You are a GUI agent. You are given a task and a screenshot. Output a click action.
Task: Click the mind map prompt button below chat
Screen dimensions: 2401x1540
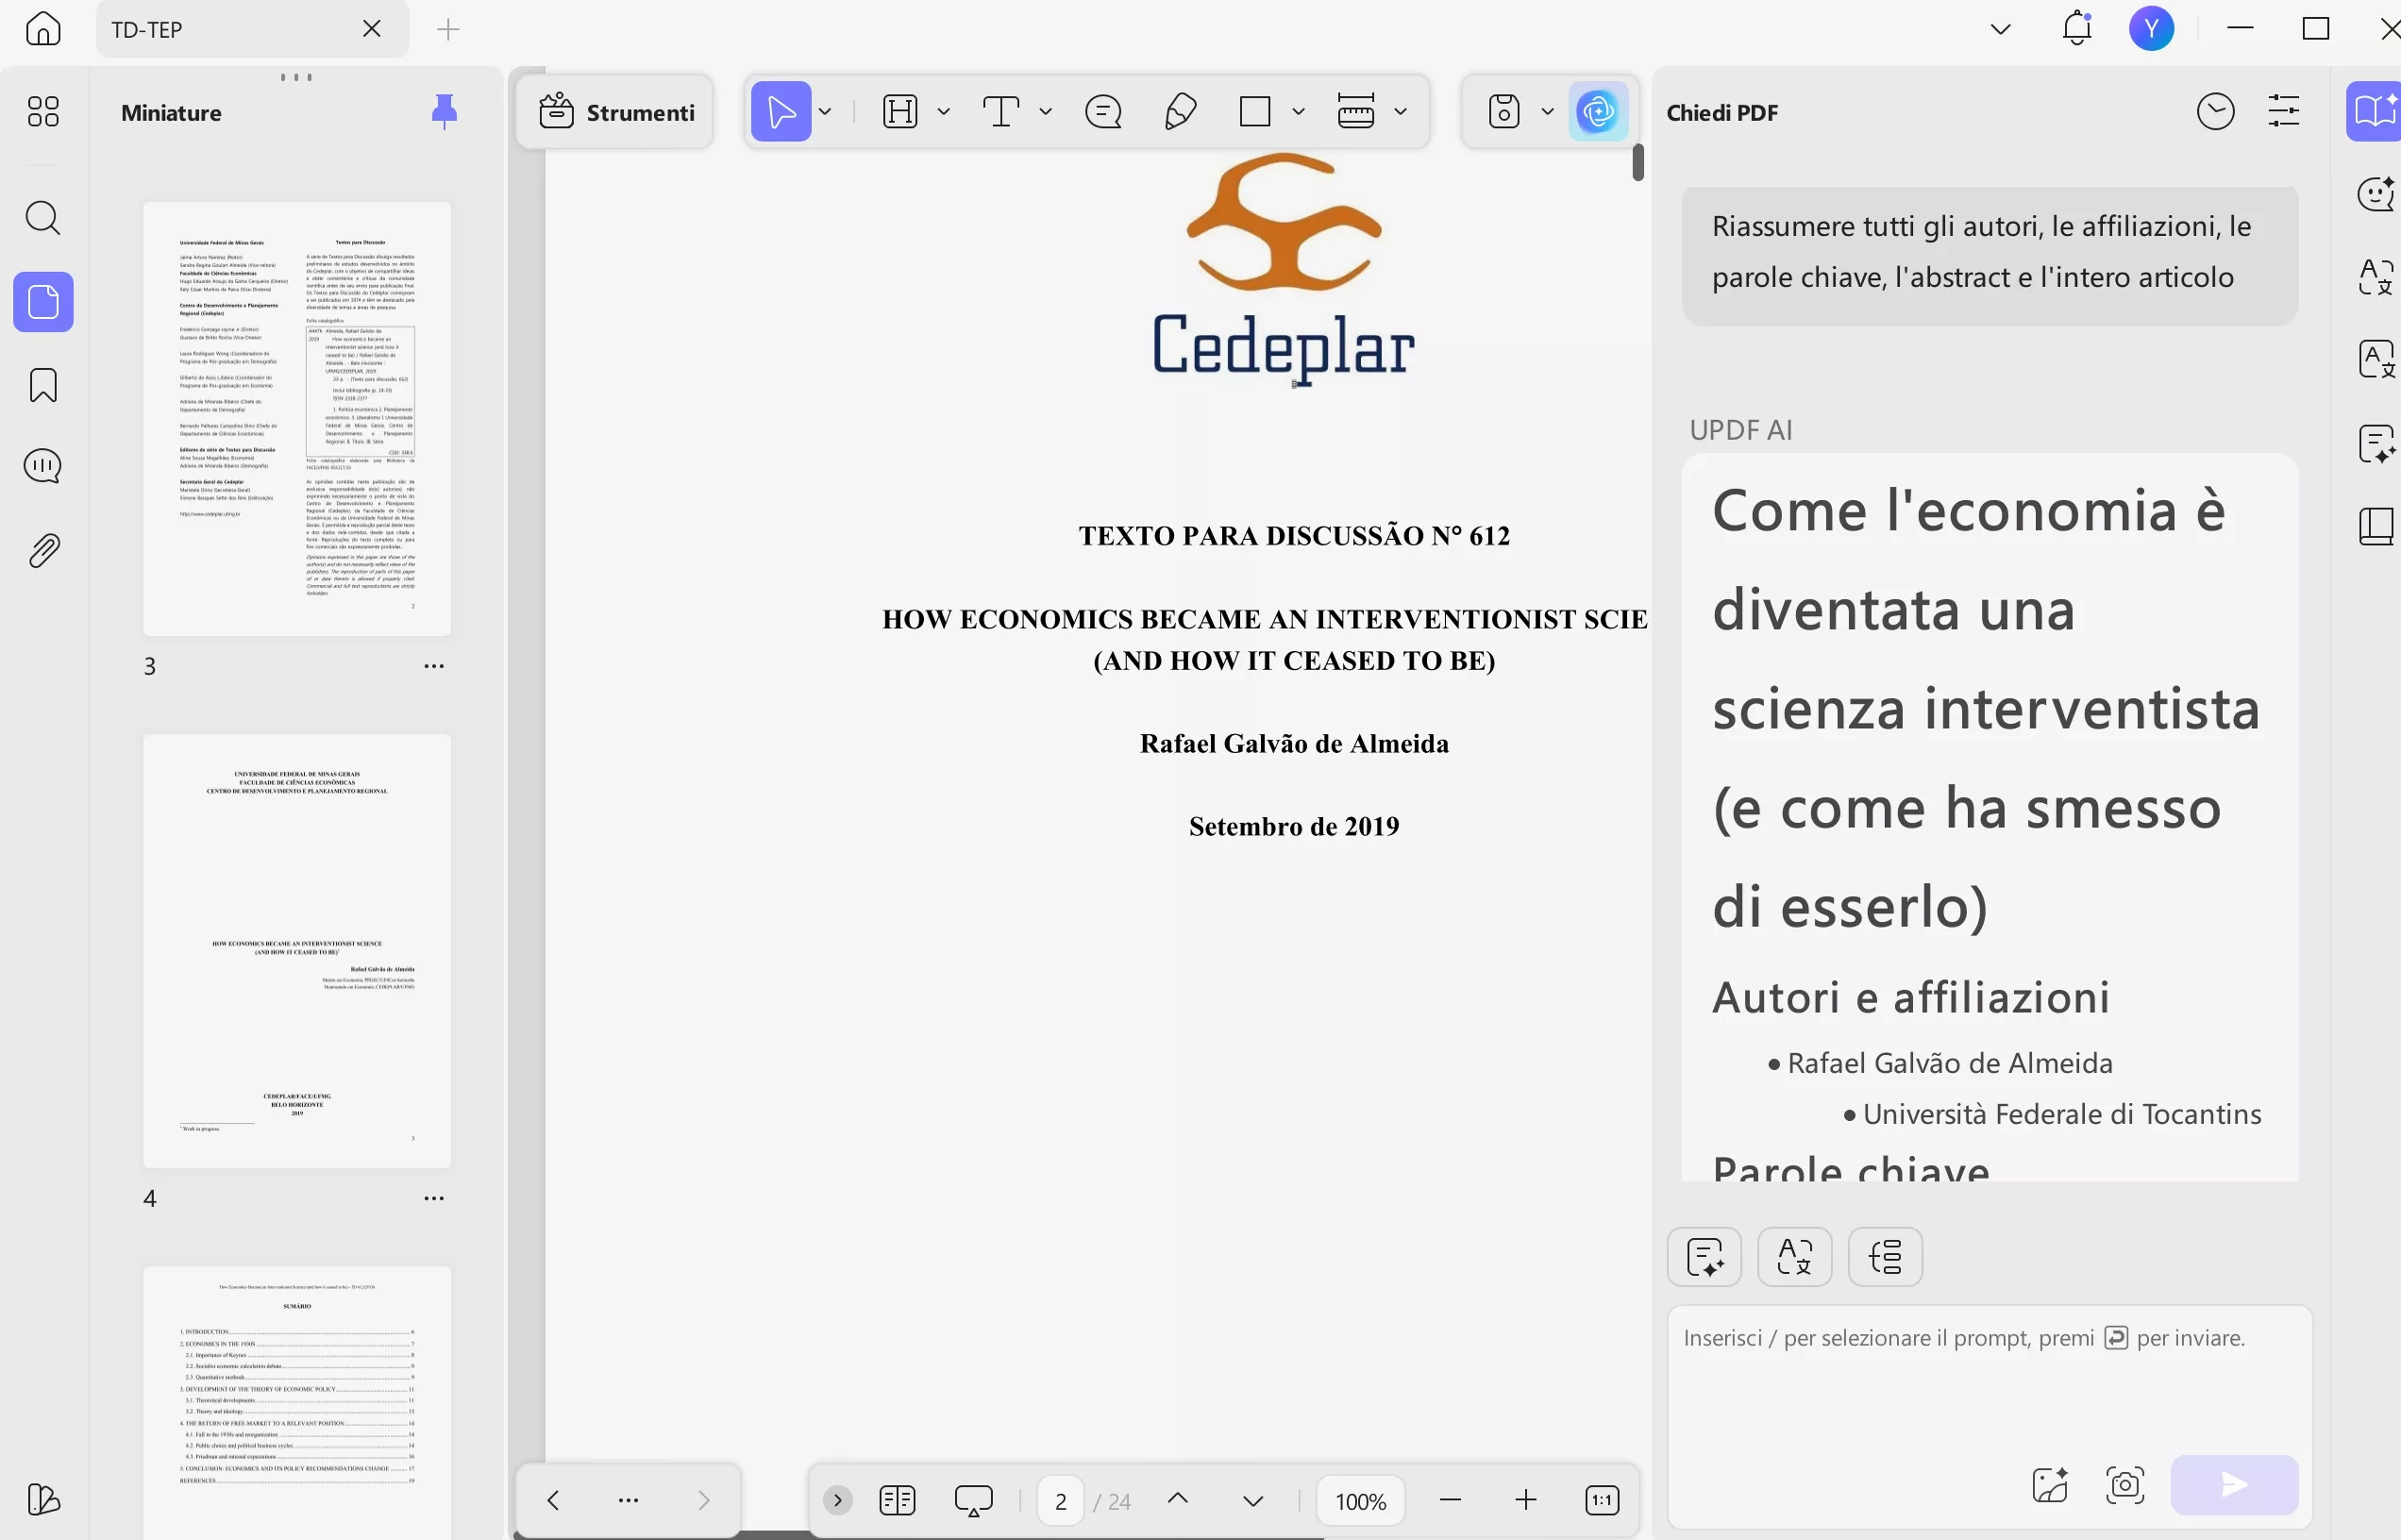click(x=1885, y=1257)
